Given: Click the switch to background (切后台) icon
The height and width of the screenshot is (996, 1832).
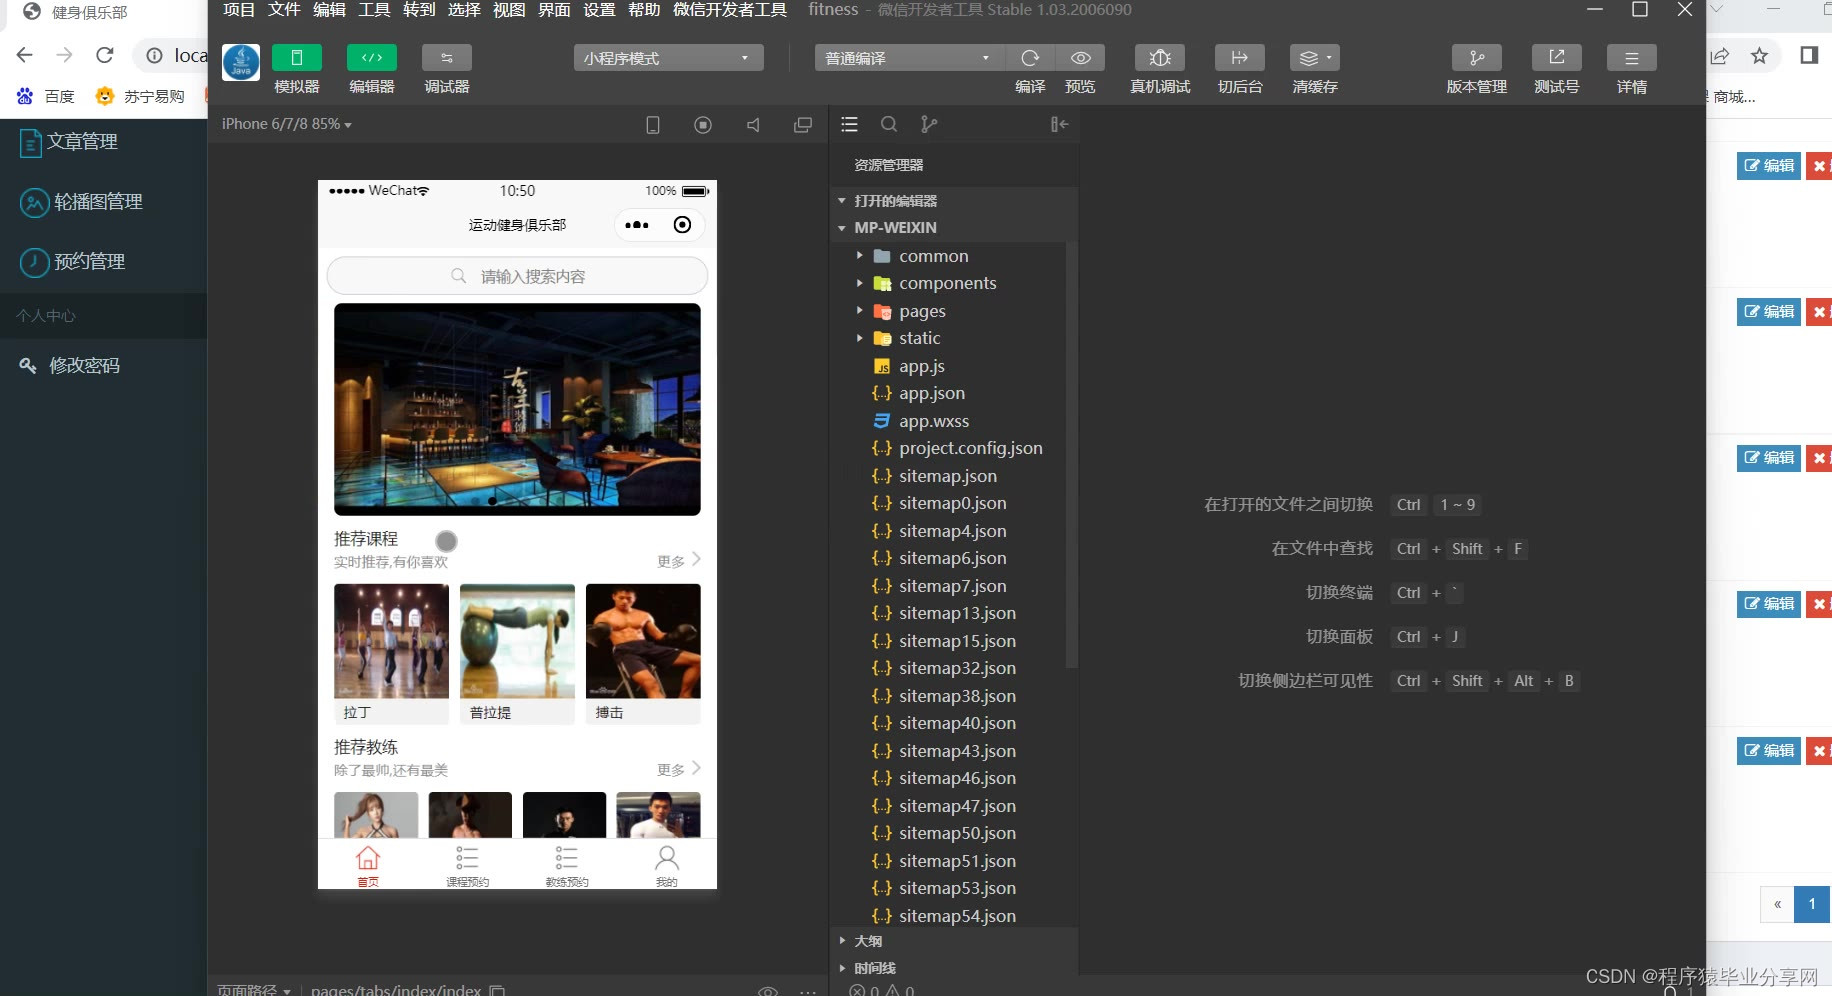Looking at the screenshot, I should [1240, 58].
